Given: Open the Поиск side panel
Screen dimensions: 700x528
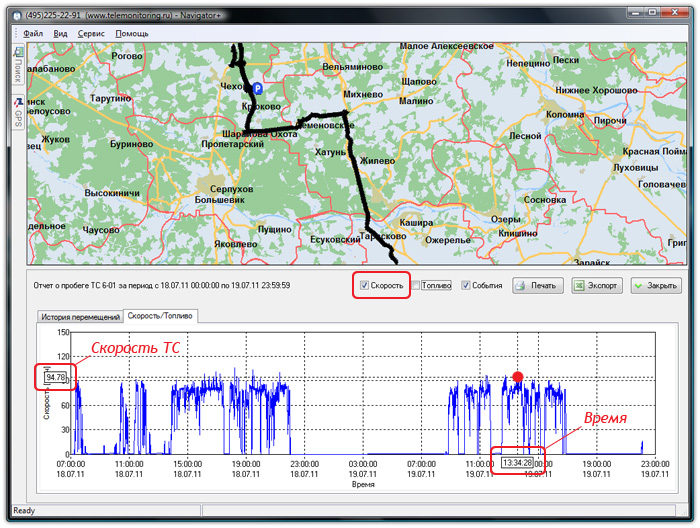Looking at the screenshot, I should pos(17,70).
